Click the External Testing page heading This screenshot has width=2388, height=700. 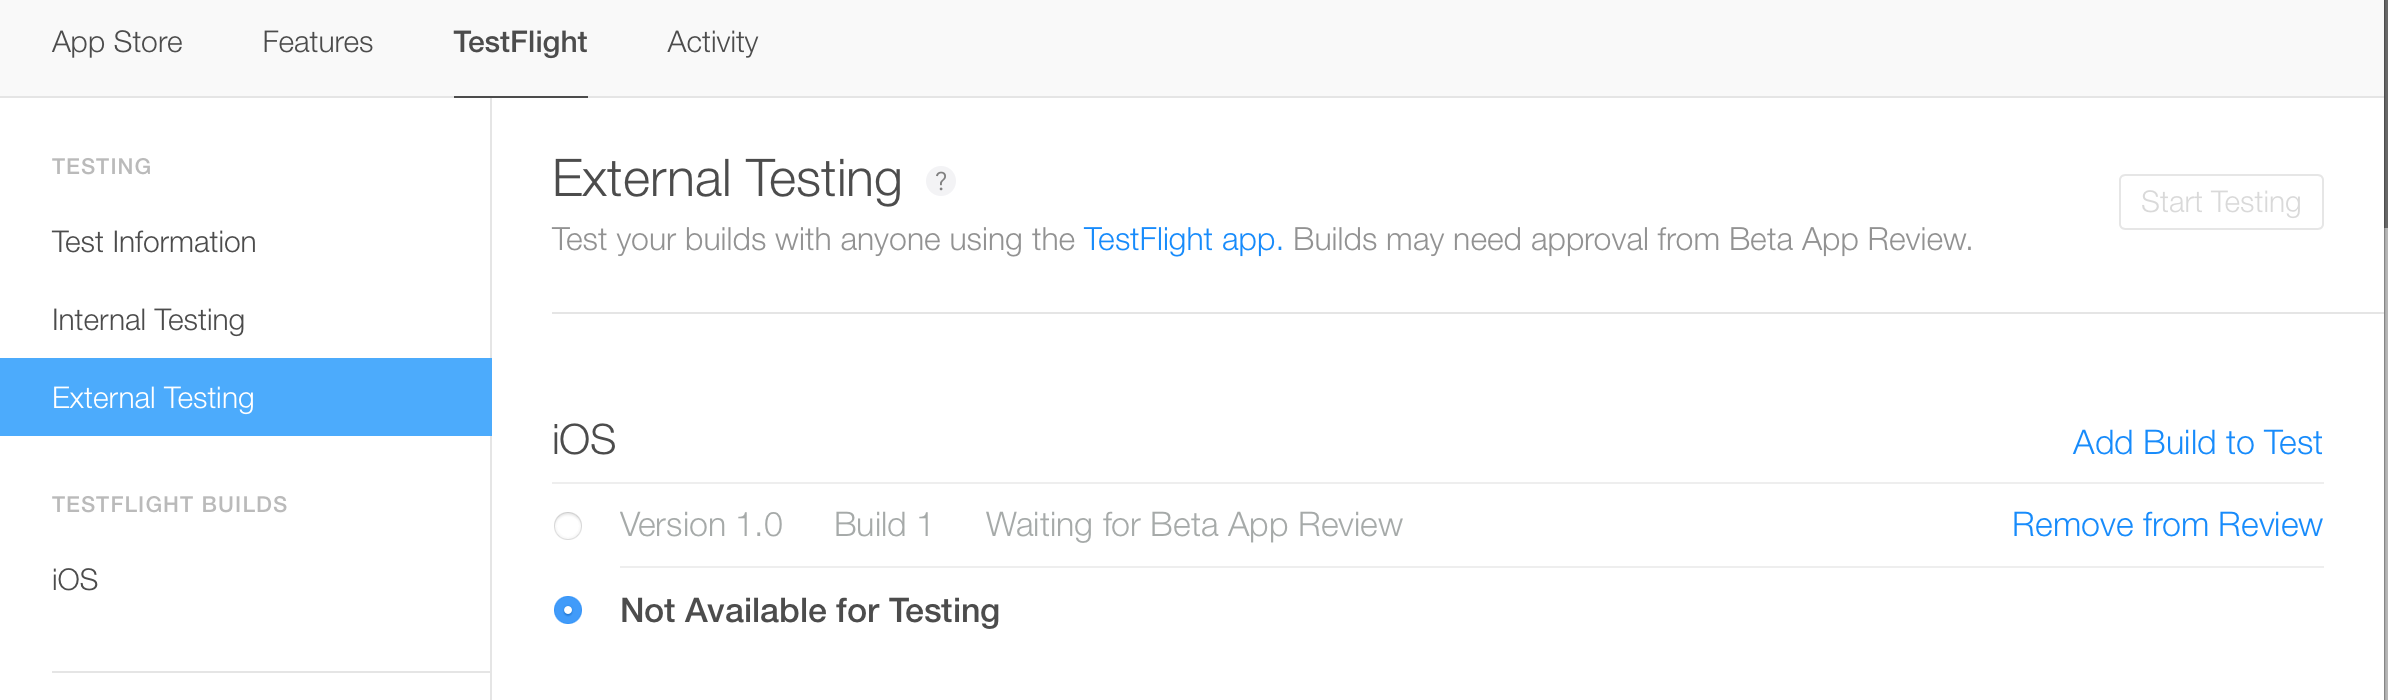pyautogui.click(x=727, y=179)
